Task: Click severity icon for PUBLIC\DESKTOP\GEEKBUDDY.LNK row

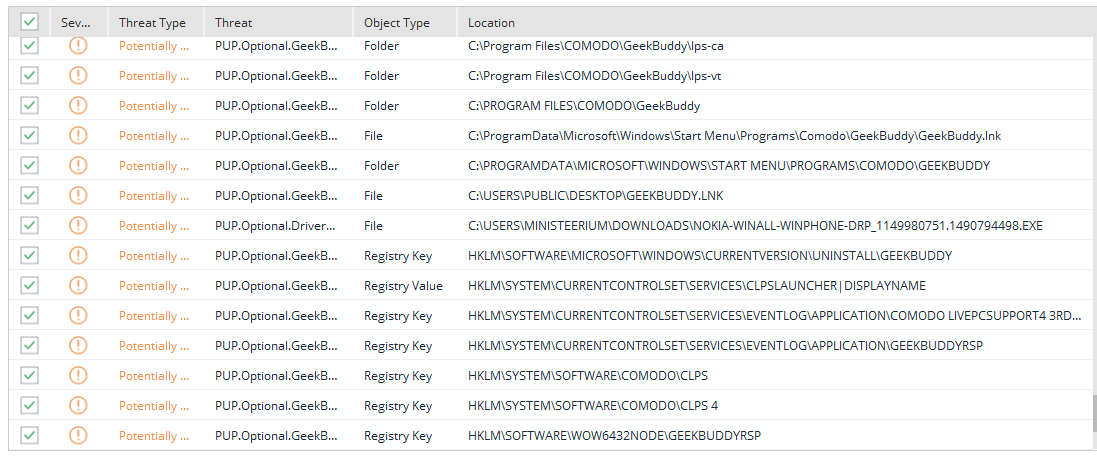Action: coord(78,196)
